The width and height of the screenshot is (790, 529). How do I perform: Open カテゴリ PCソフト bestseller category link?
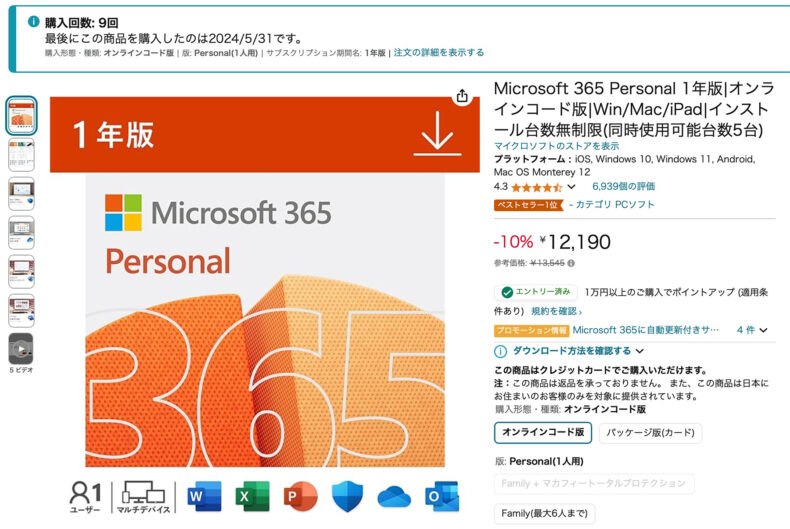(x=615, y=205)
